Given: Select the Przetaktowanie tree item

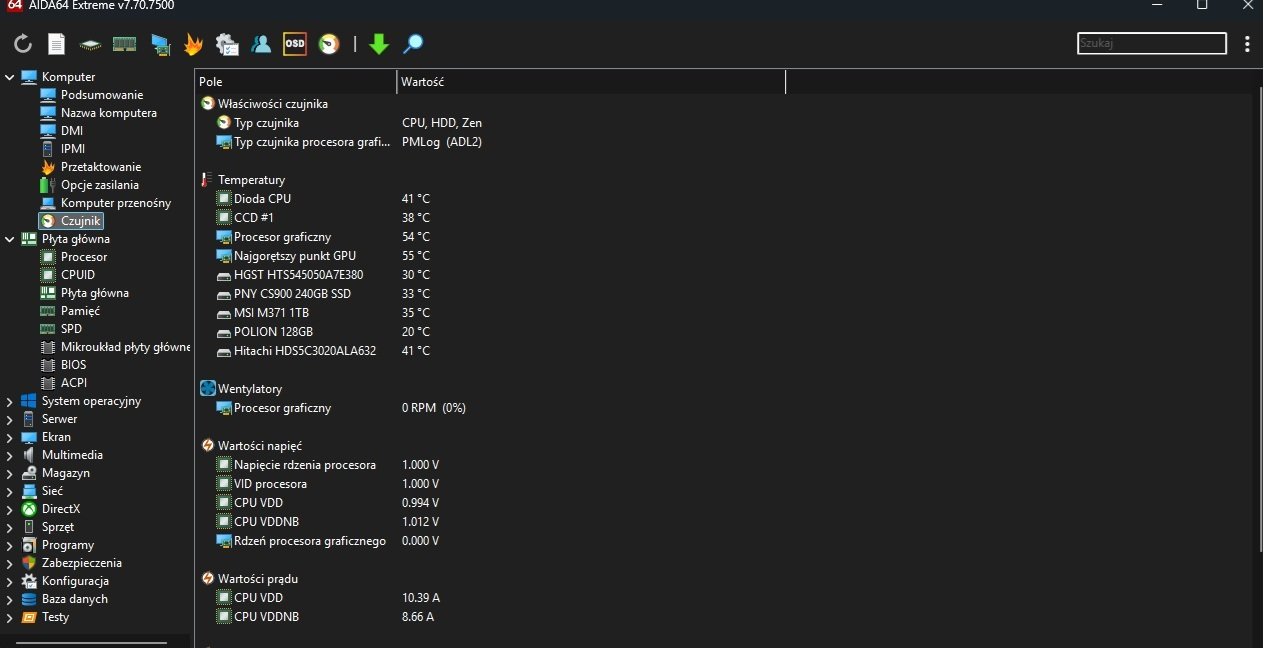Looking at the screenshot, I should (100, 167).
